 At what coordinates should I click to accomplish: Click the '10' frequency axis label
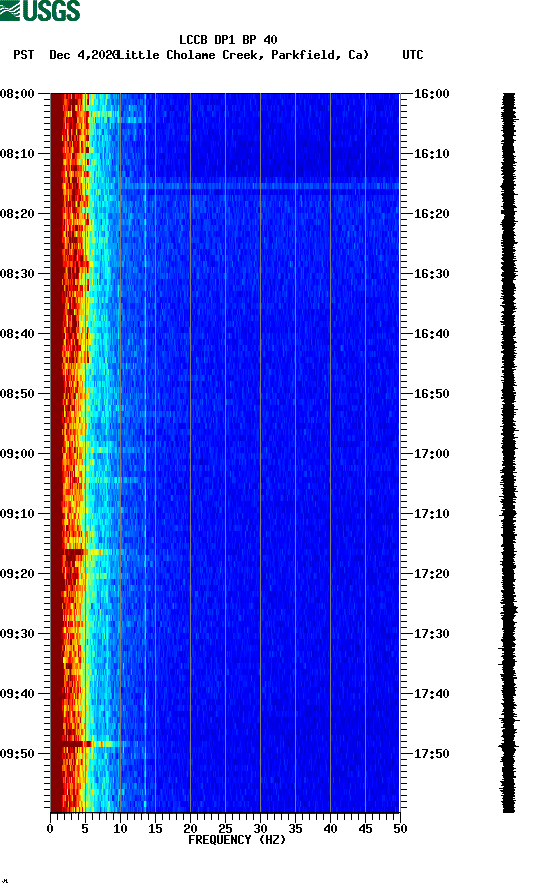pos(120,829)
